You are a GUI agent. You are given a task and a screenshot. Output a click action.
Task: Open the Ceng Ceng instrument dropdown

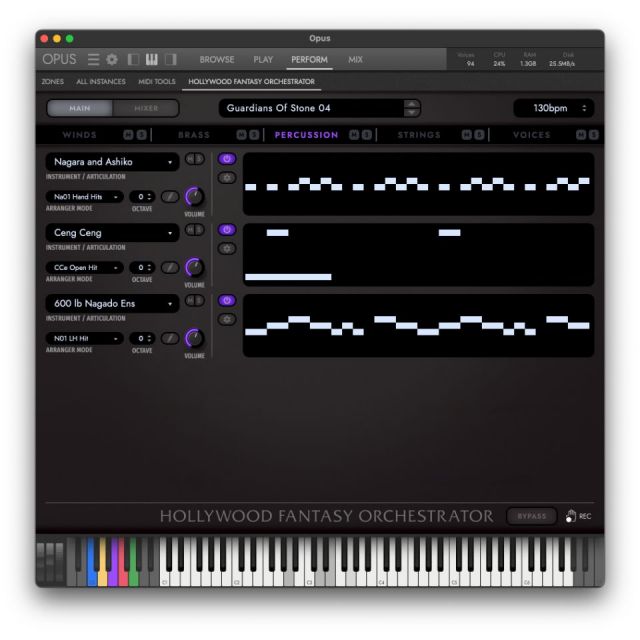click(112, 233)
